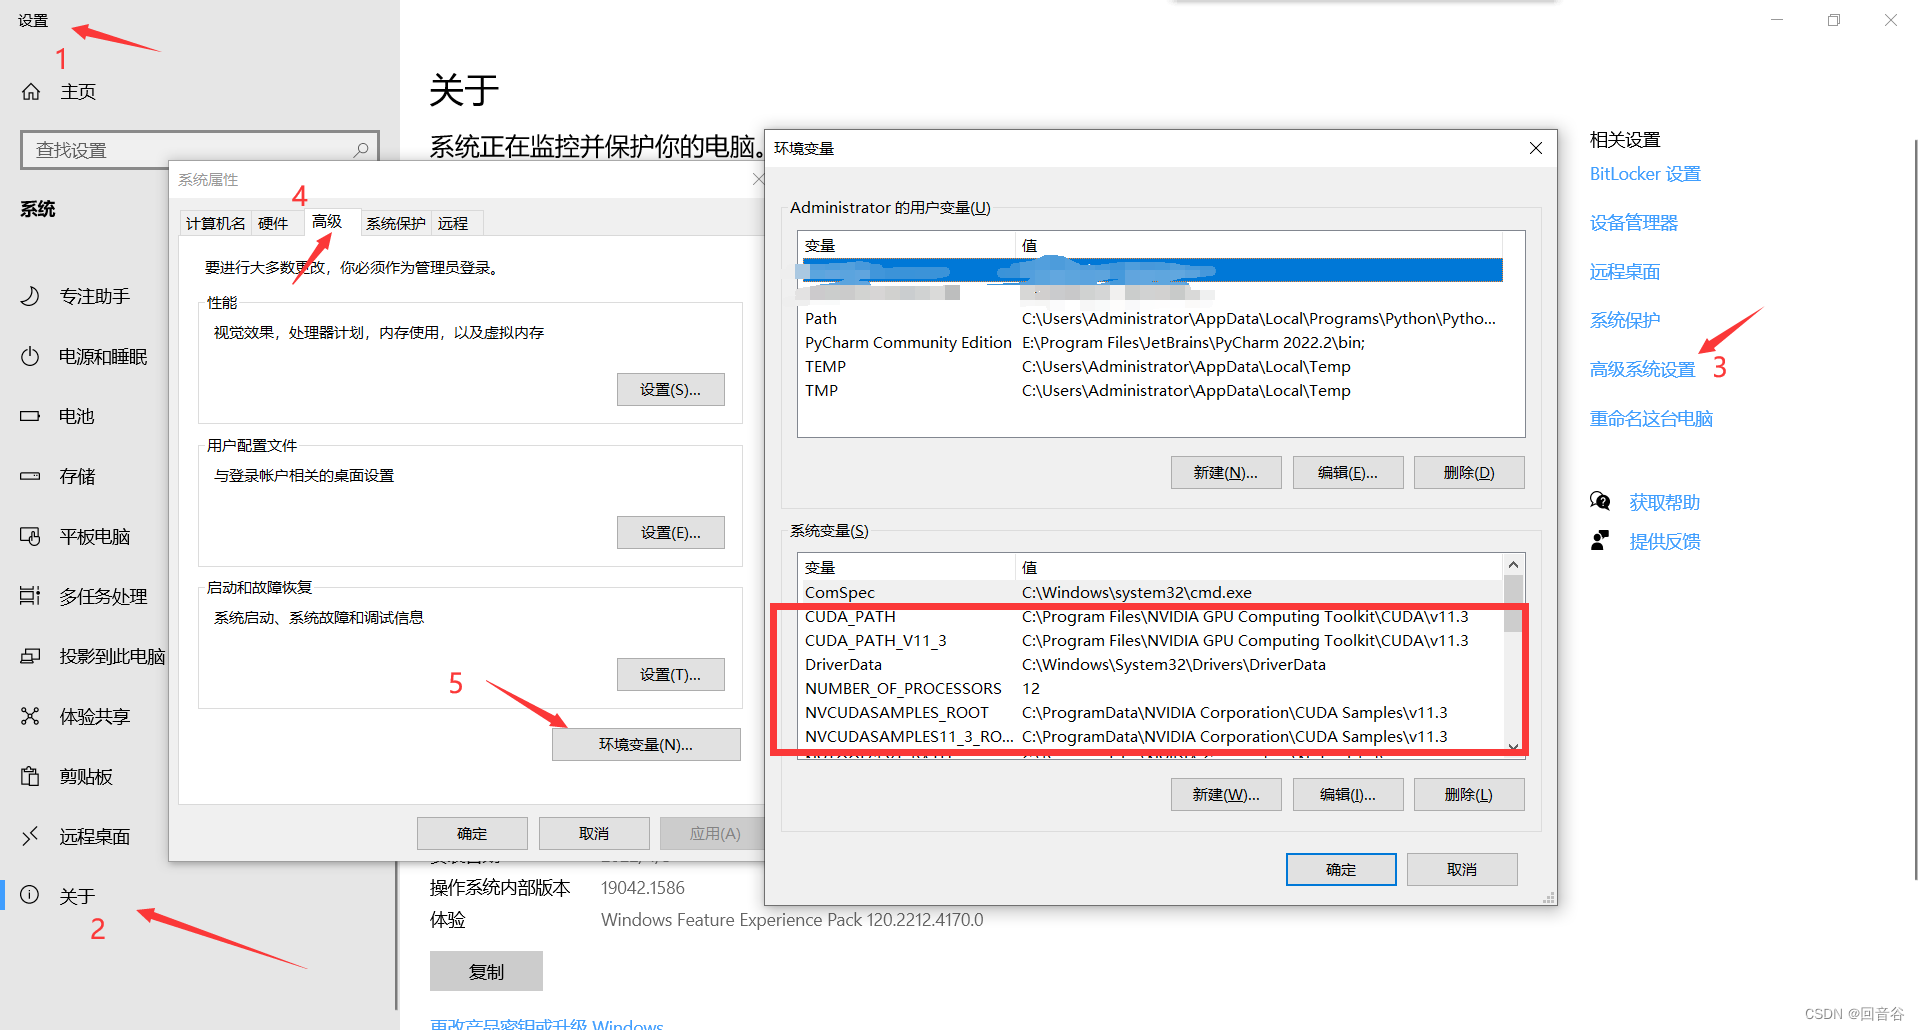This screenshot has width=1920, height=1030.
Task: Open 多任务处理 icon in sidebar
Action: 31,596
